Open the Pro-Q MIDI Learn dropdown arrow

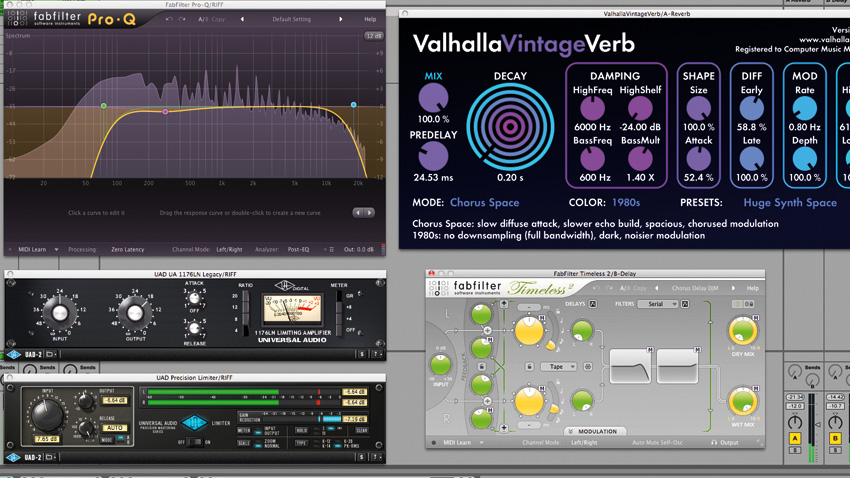pyautogui.click(x=56, y=250)
